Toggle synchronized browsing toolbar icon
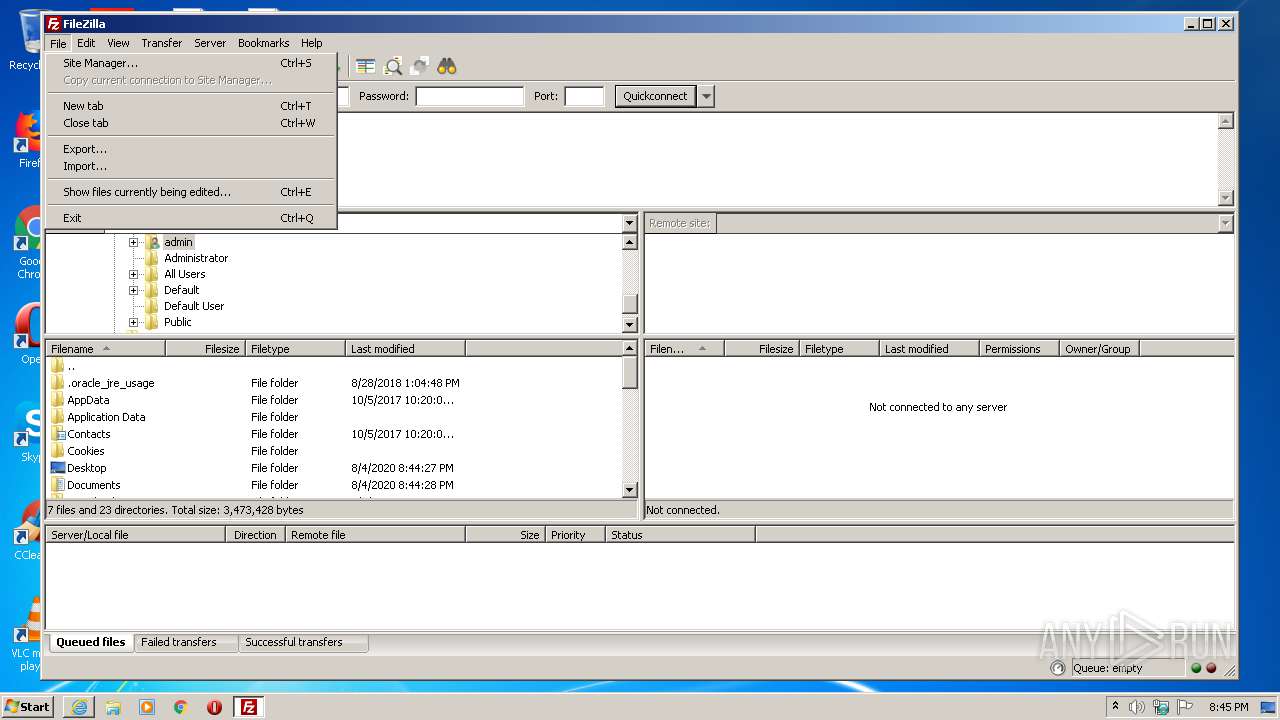The image size is (1280, 720). tap(420, 66)
